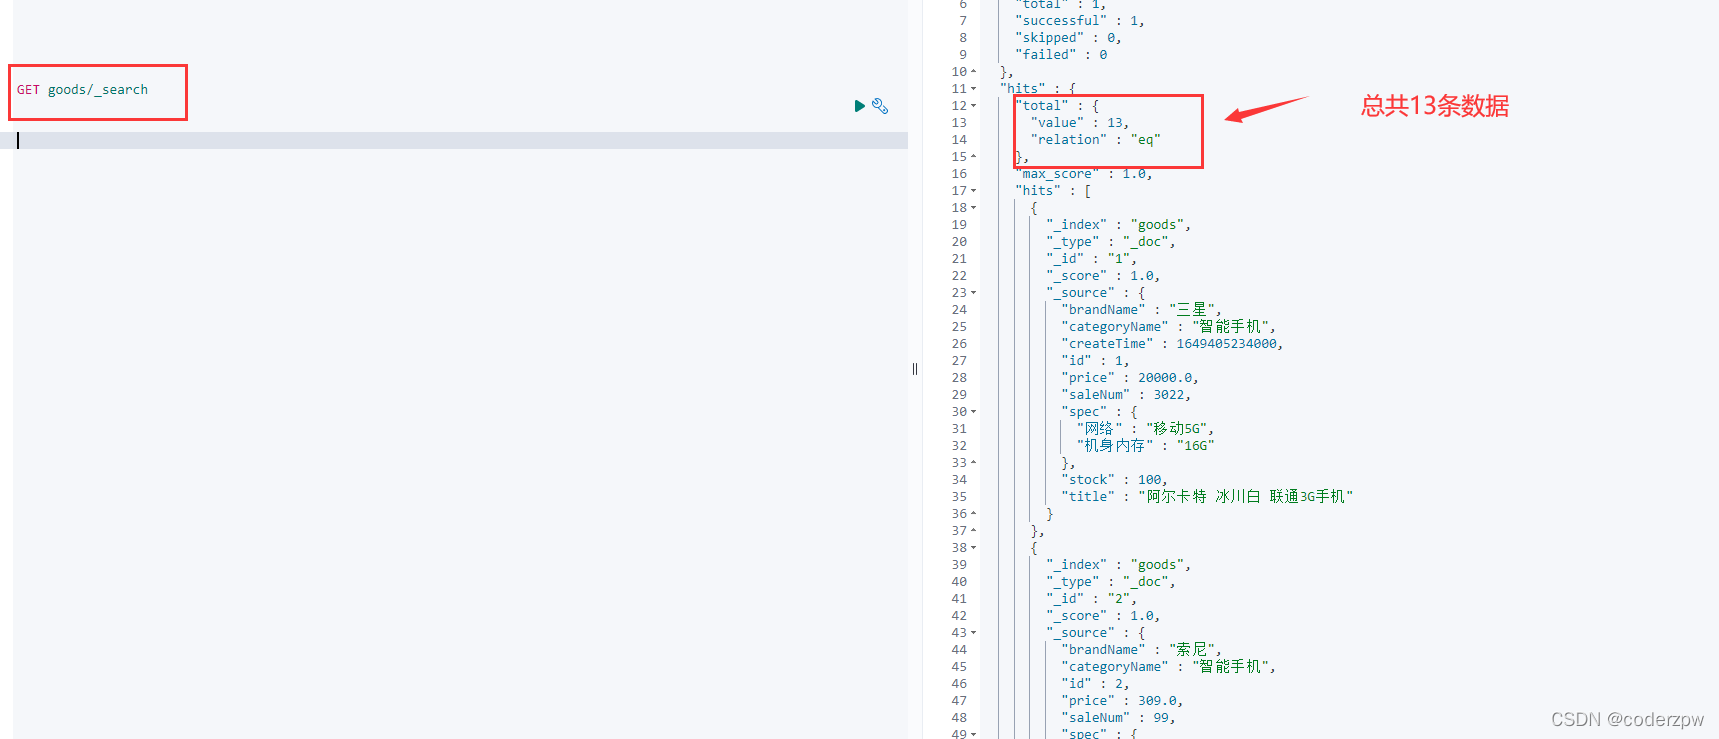Collapse the second hit object at line 38
Image resolution: width=1719 pixels, height=739 pixels.
click(974, 548)
